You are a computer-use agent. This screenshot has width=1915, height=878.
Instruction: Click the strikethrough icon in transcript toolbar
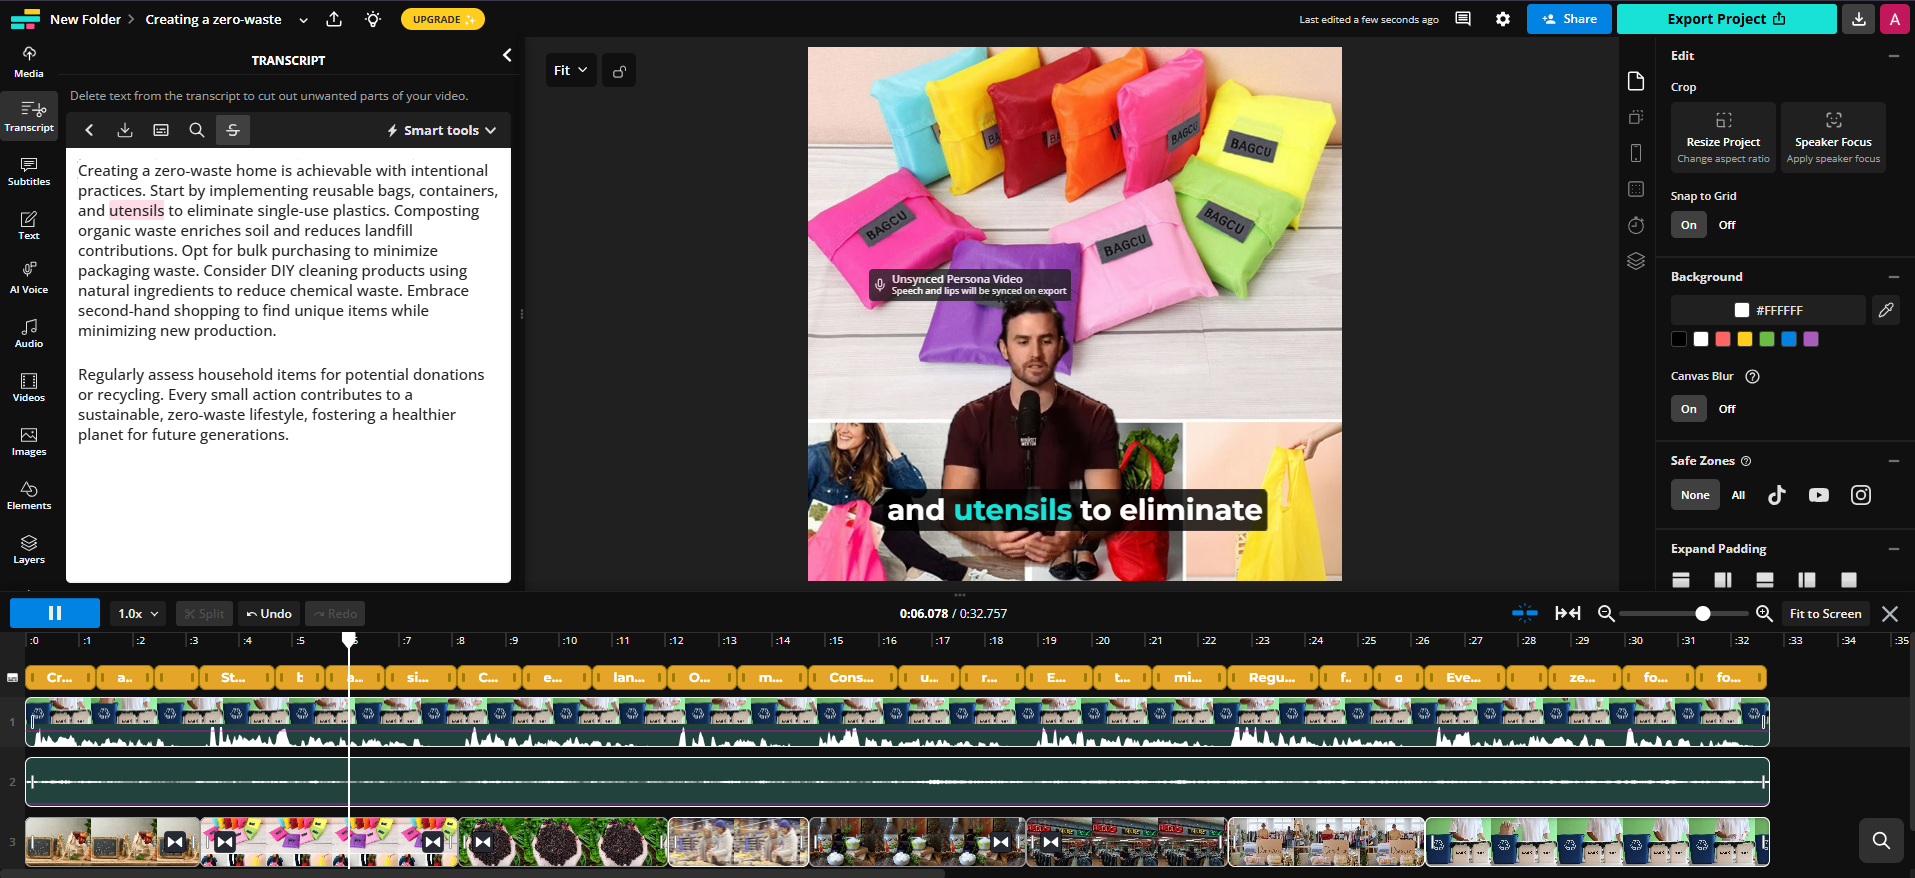pyautogui.click(x=233, y=130)
